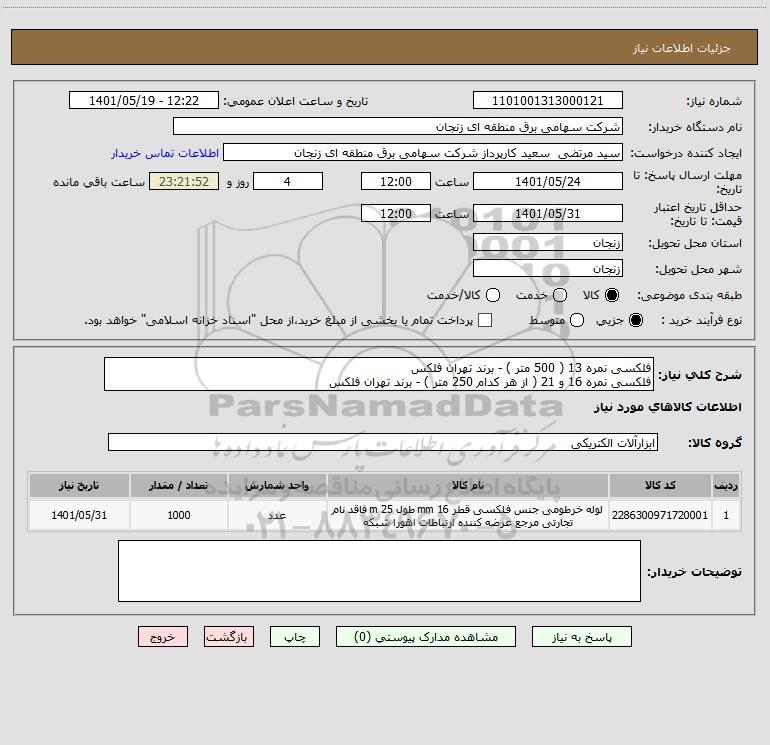Click the row number 1 cell
770x745 pixels.
[726, 515]
